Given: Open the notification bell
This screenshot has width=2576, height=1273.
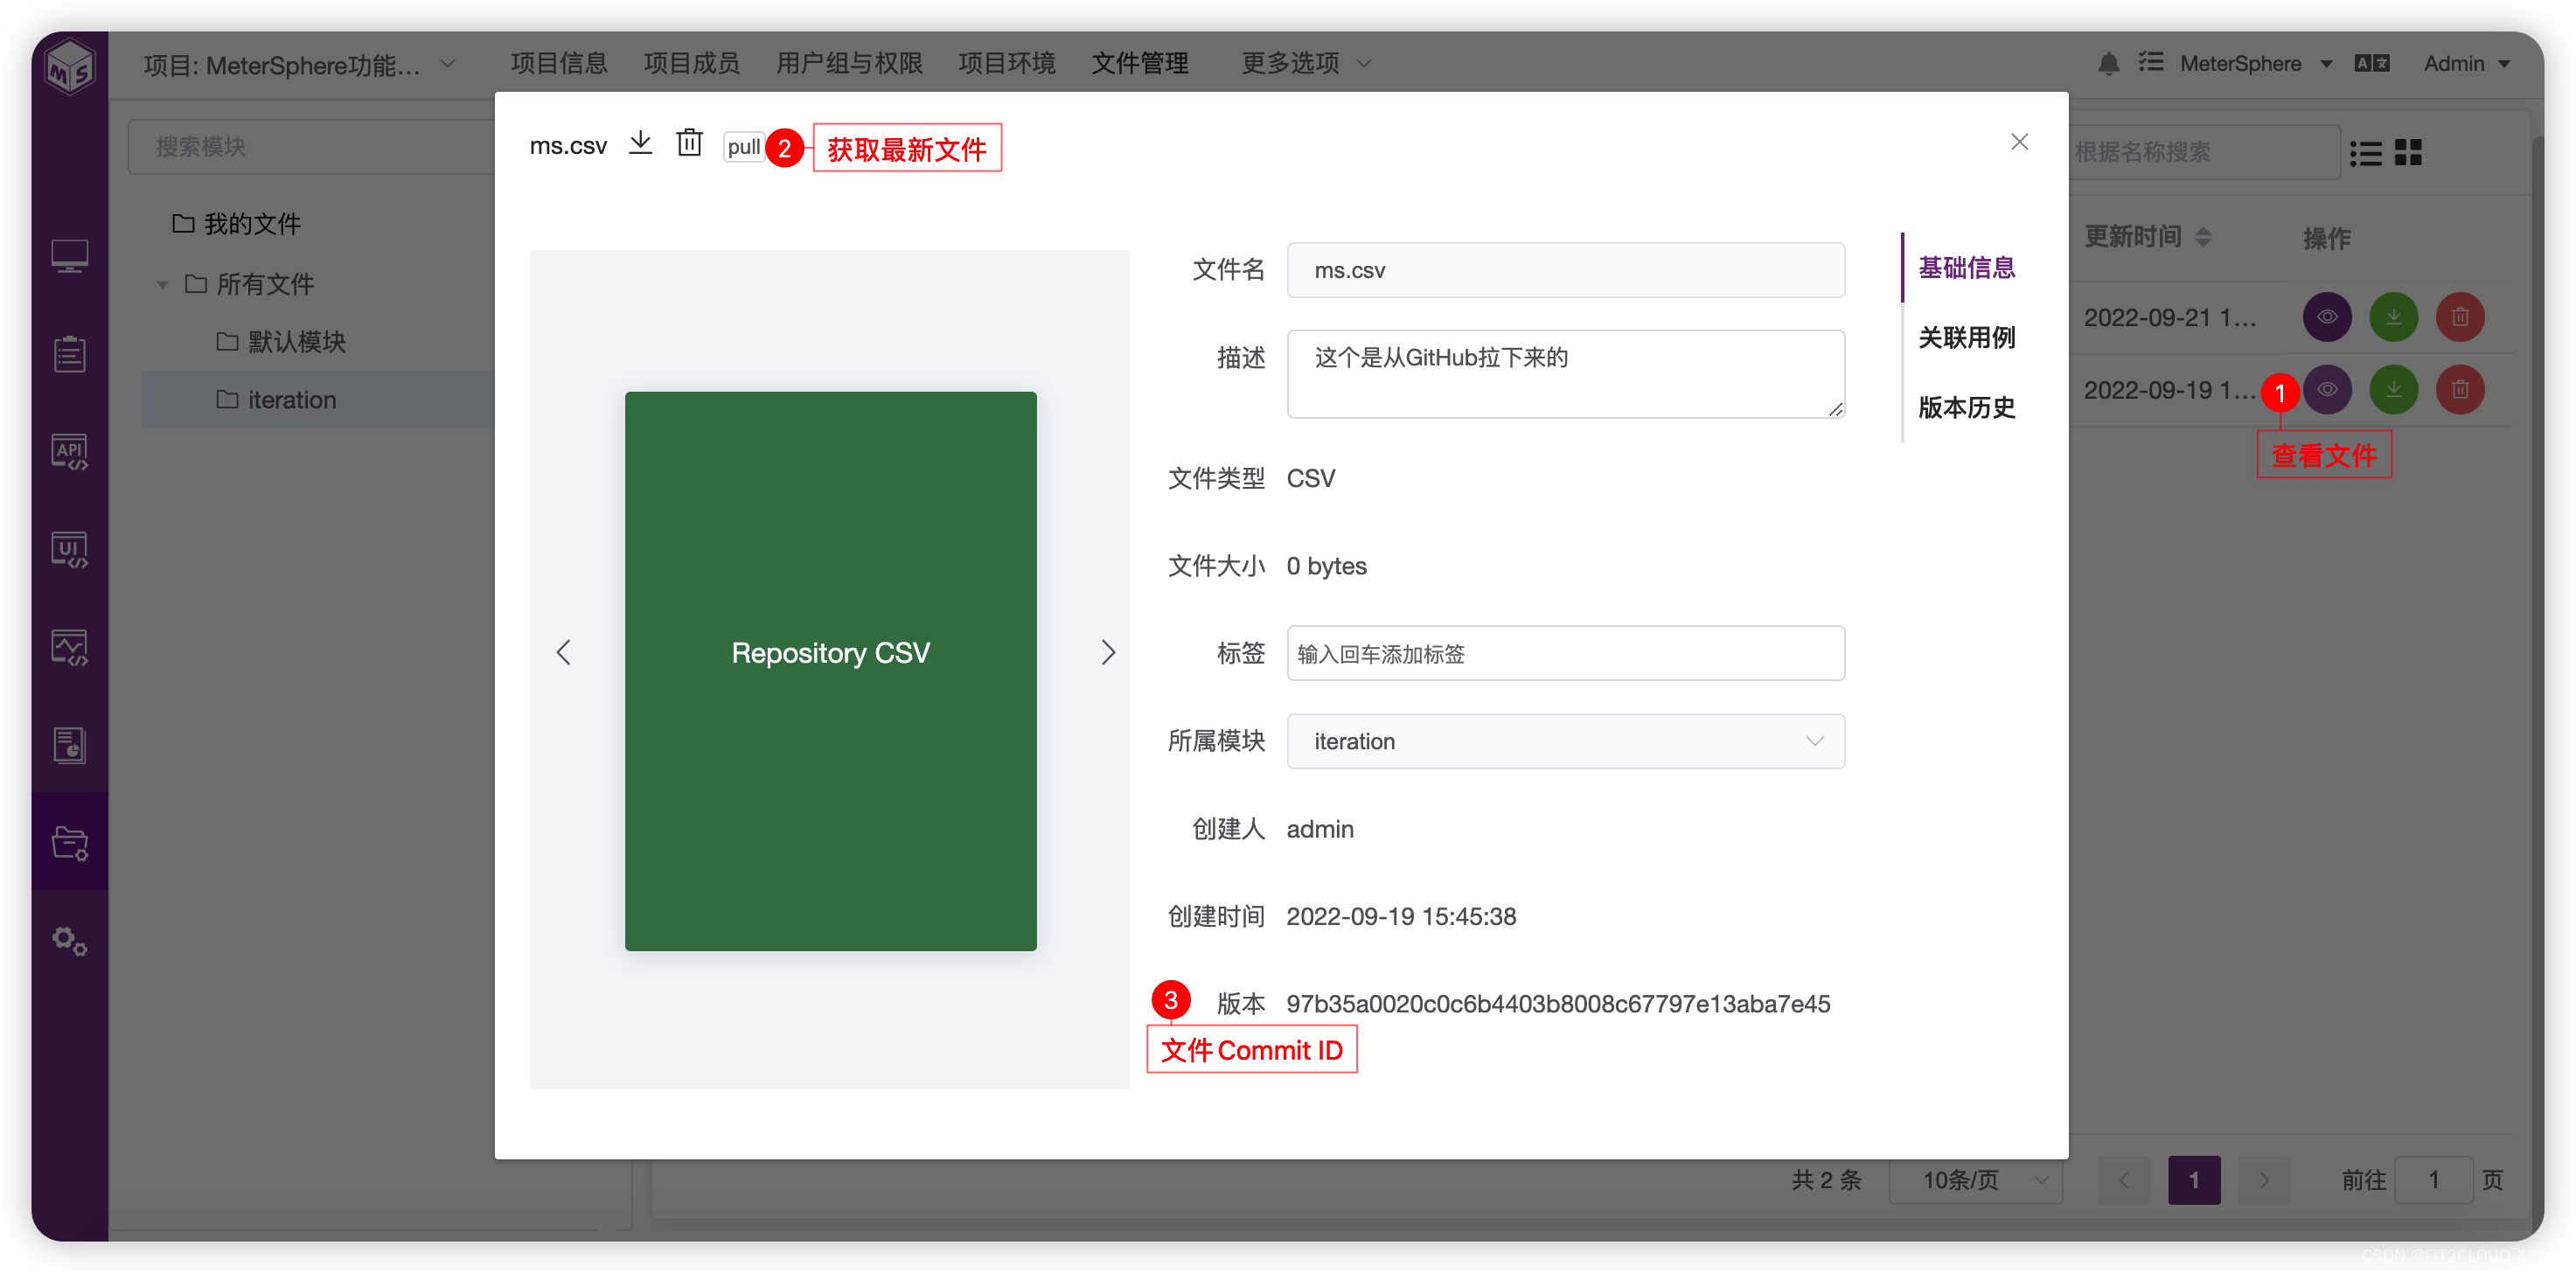Looking at the screenshot, I should coord(2108,64).
